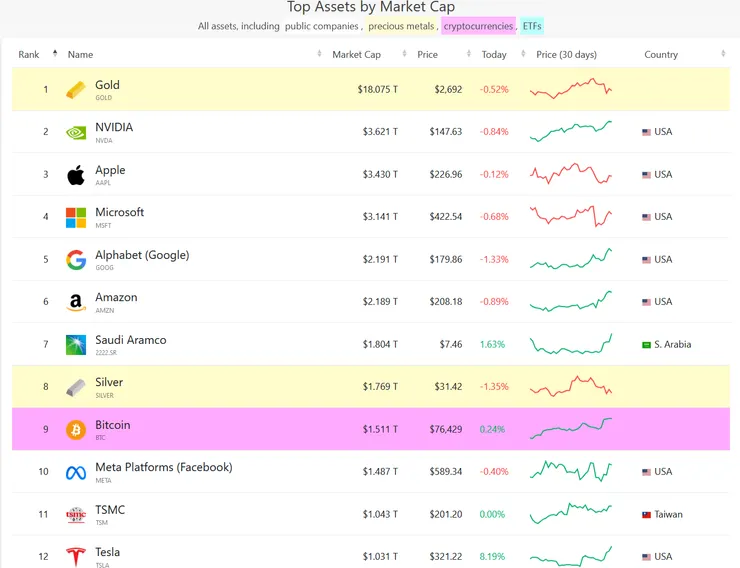Click the Amazon logo icon
Screen dimensions: 740x568
click(x=76, y=302)
